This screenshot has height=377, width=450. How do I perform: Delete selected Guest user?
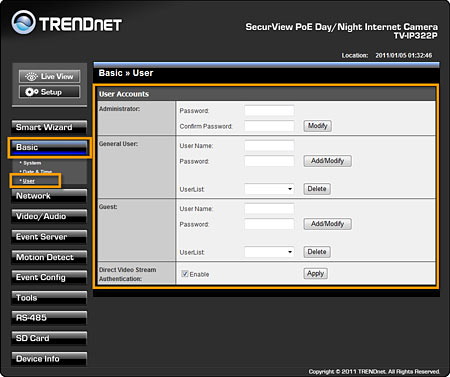click(317, 252)
